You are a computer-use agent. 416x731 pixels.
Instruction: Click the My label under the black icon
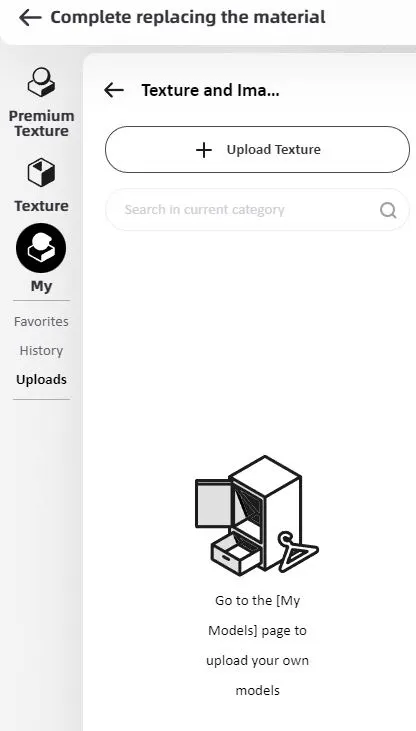(41, 286)
